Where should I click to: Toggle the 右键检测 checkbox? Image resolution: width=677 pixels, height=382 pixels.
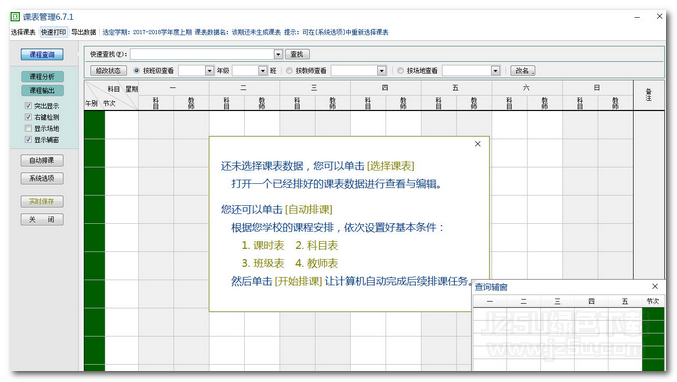(x=28, y=117)
